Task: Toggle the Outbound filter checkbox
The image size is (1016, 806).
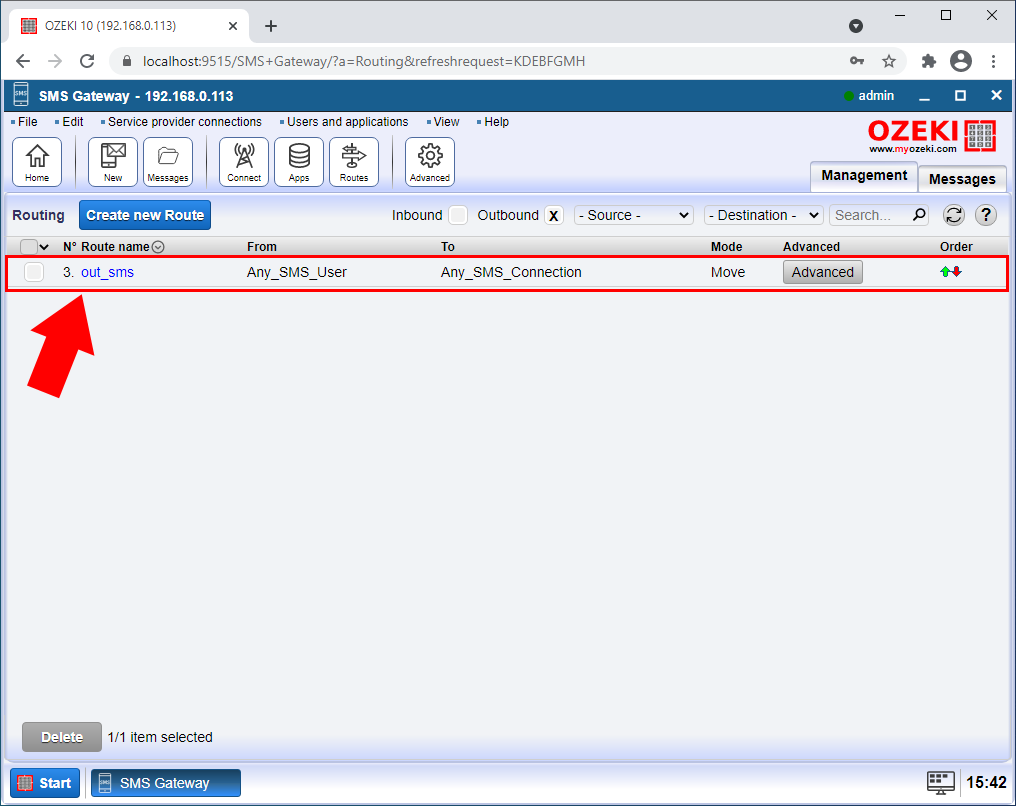Action: [x=554, y=215]
